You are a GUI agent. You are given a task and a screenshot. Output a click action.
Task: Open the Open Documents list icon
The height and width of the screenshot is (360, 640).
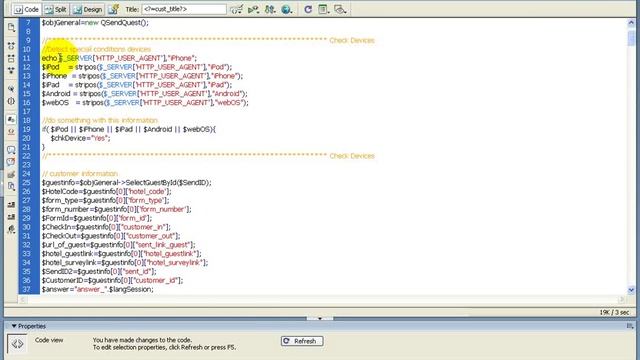click(x=11, y=28)
